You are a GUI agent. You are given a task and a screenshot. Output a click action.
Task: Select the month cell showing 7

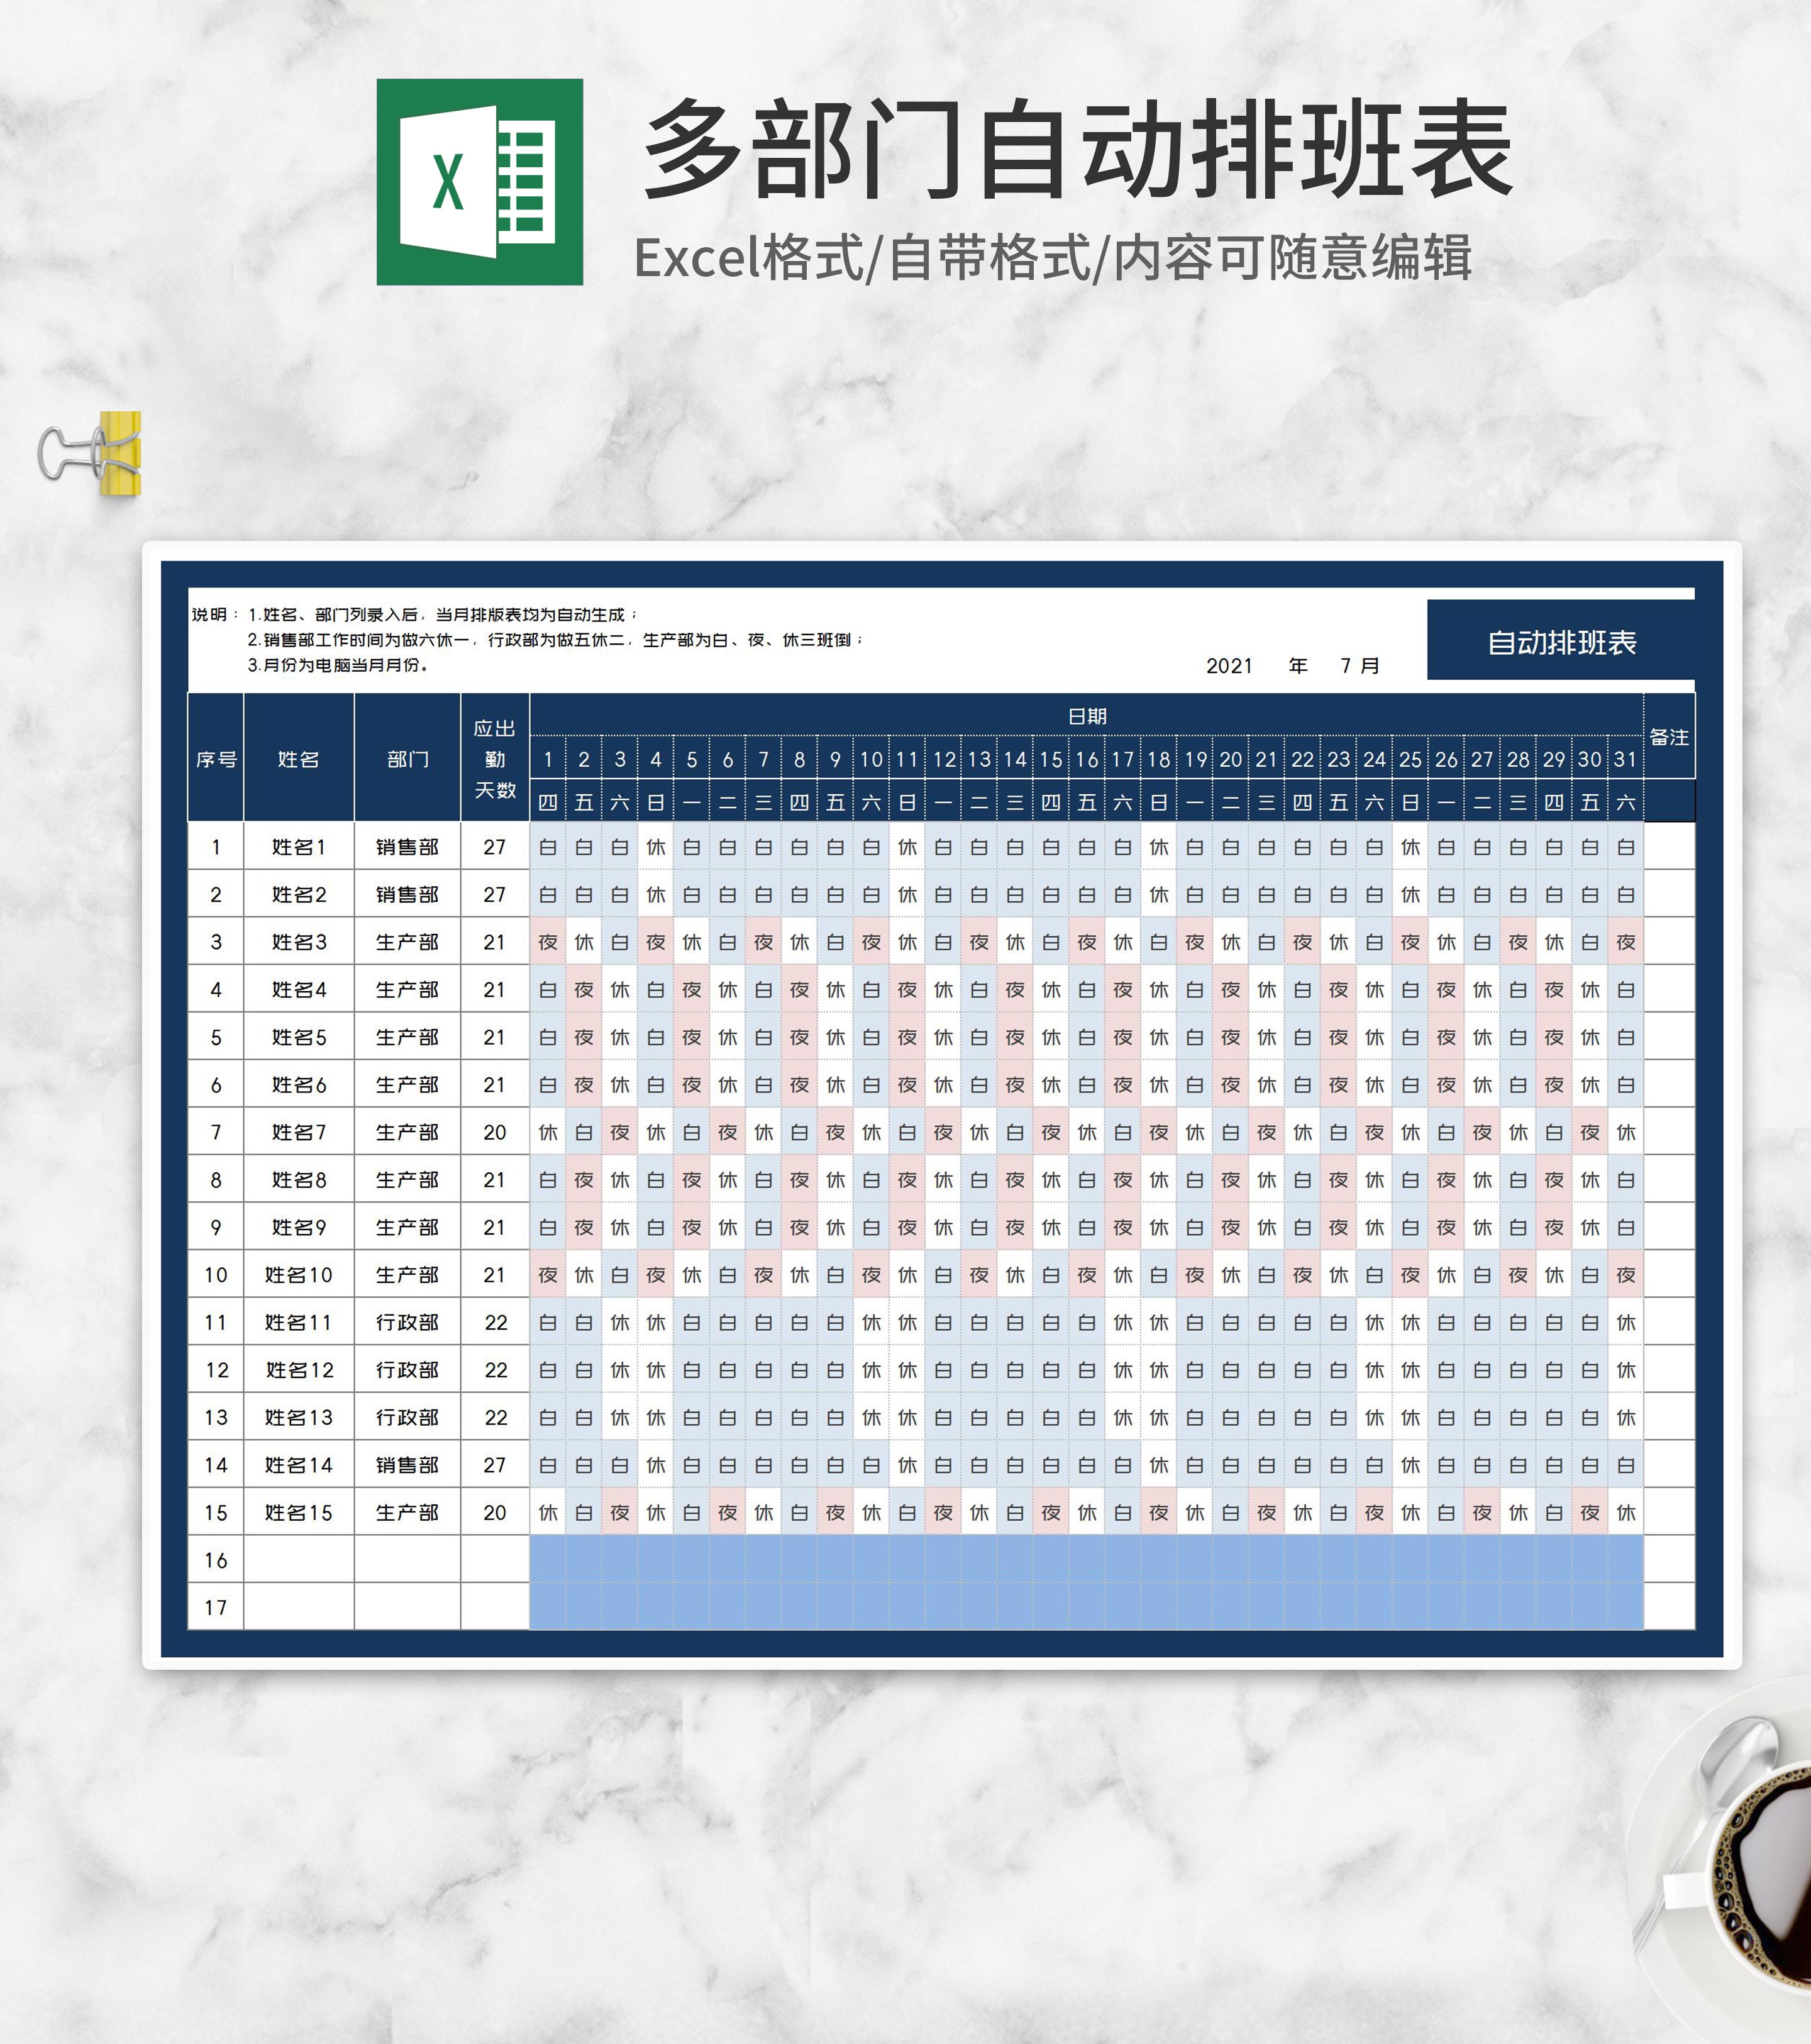click(1346, 666)
